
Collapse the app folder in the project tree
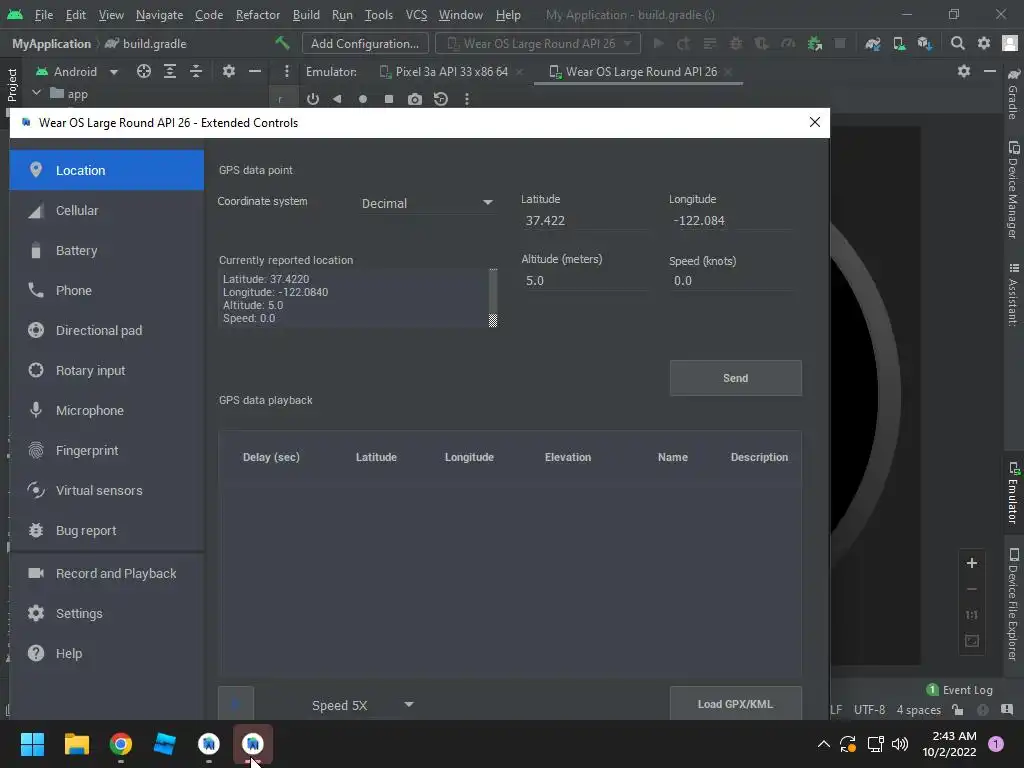(37, 93)
